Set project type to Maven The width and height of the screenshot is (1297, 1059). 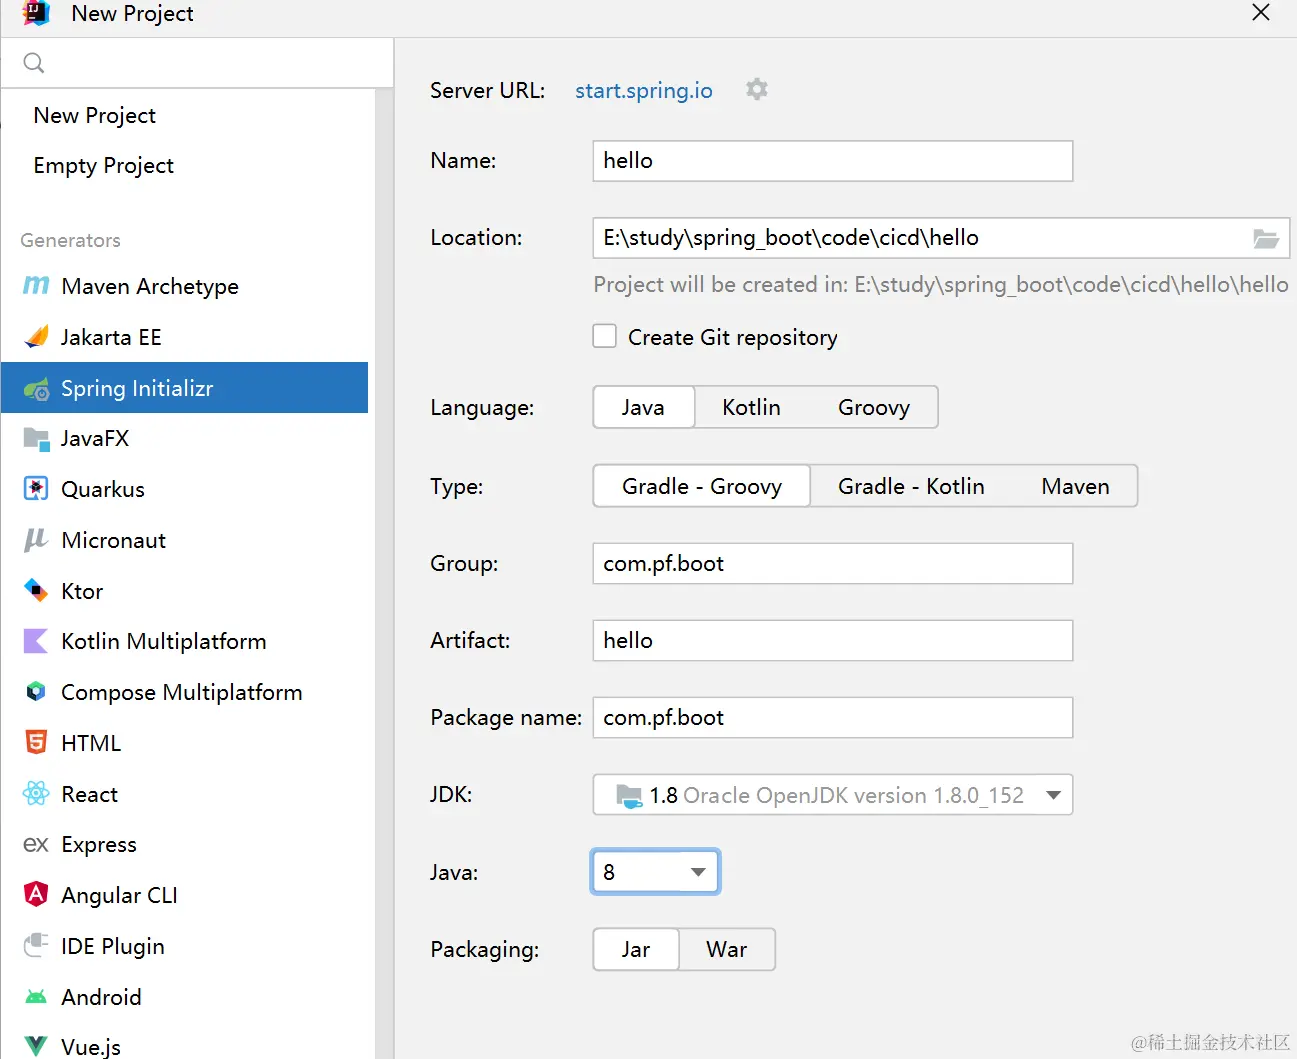[1075, 486]
